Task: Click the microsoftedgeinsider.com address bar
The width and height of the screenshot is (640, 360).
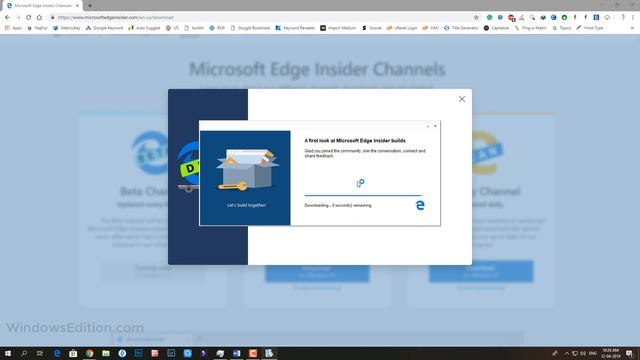Action: point(261,18)
